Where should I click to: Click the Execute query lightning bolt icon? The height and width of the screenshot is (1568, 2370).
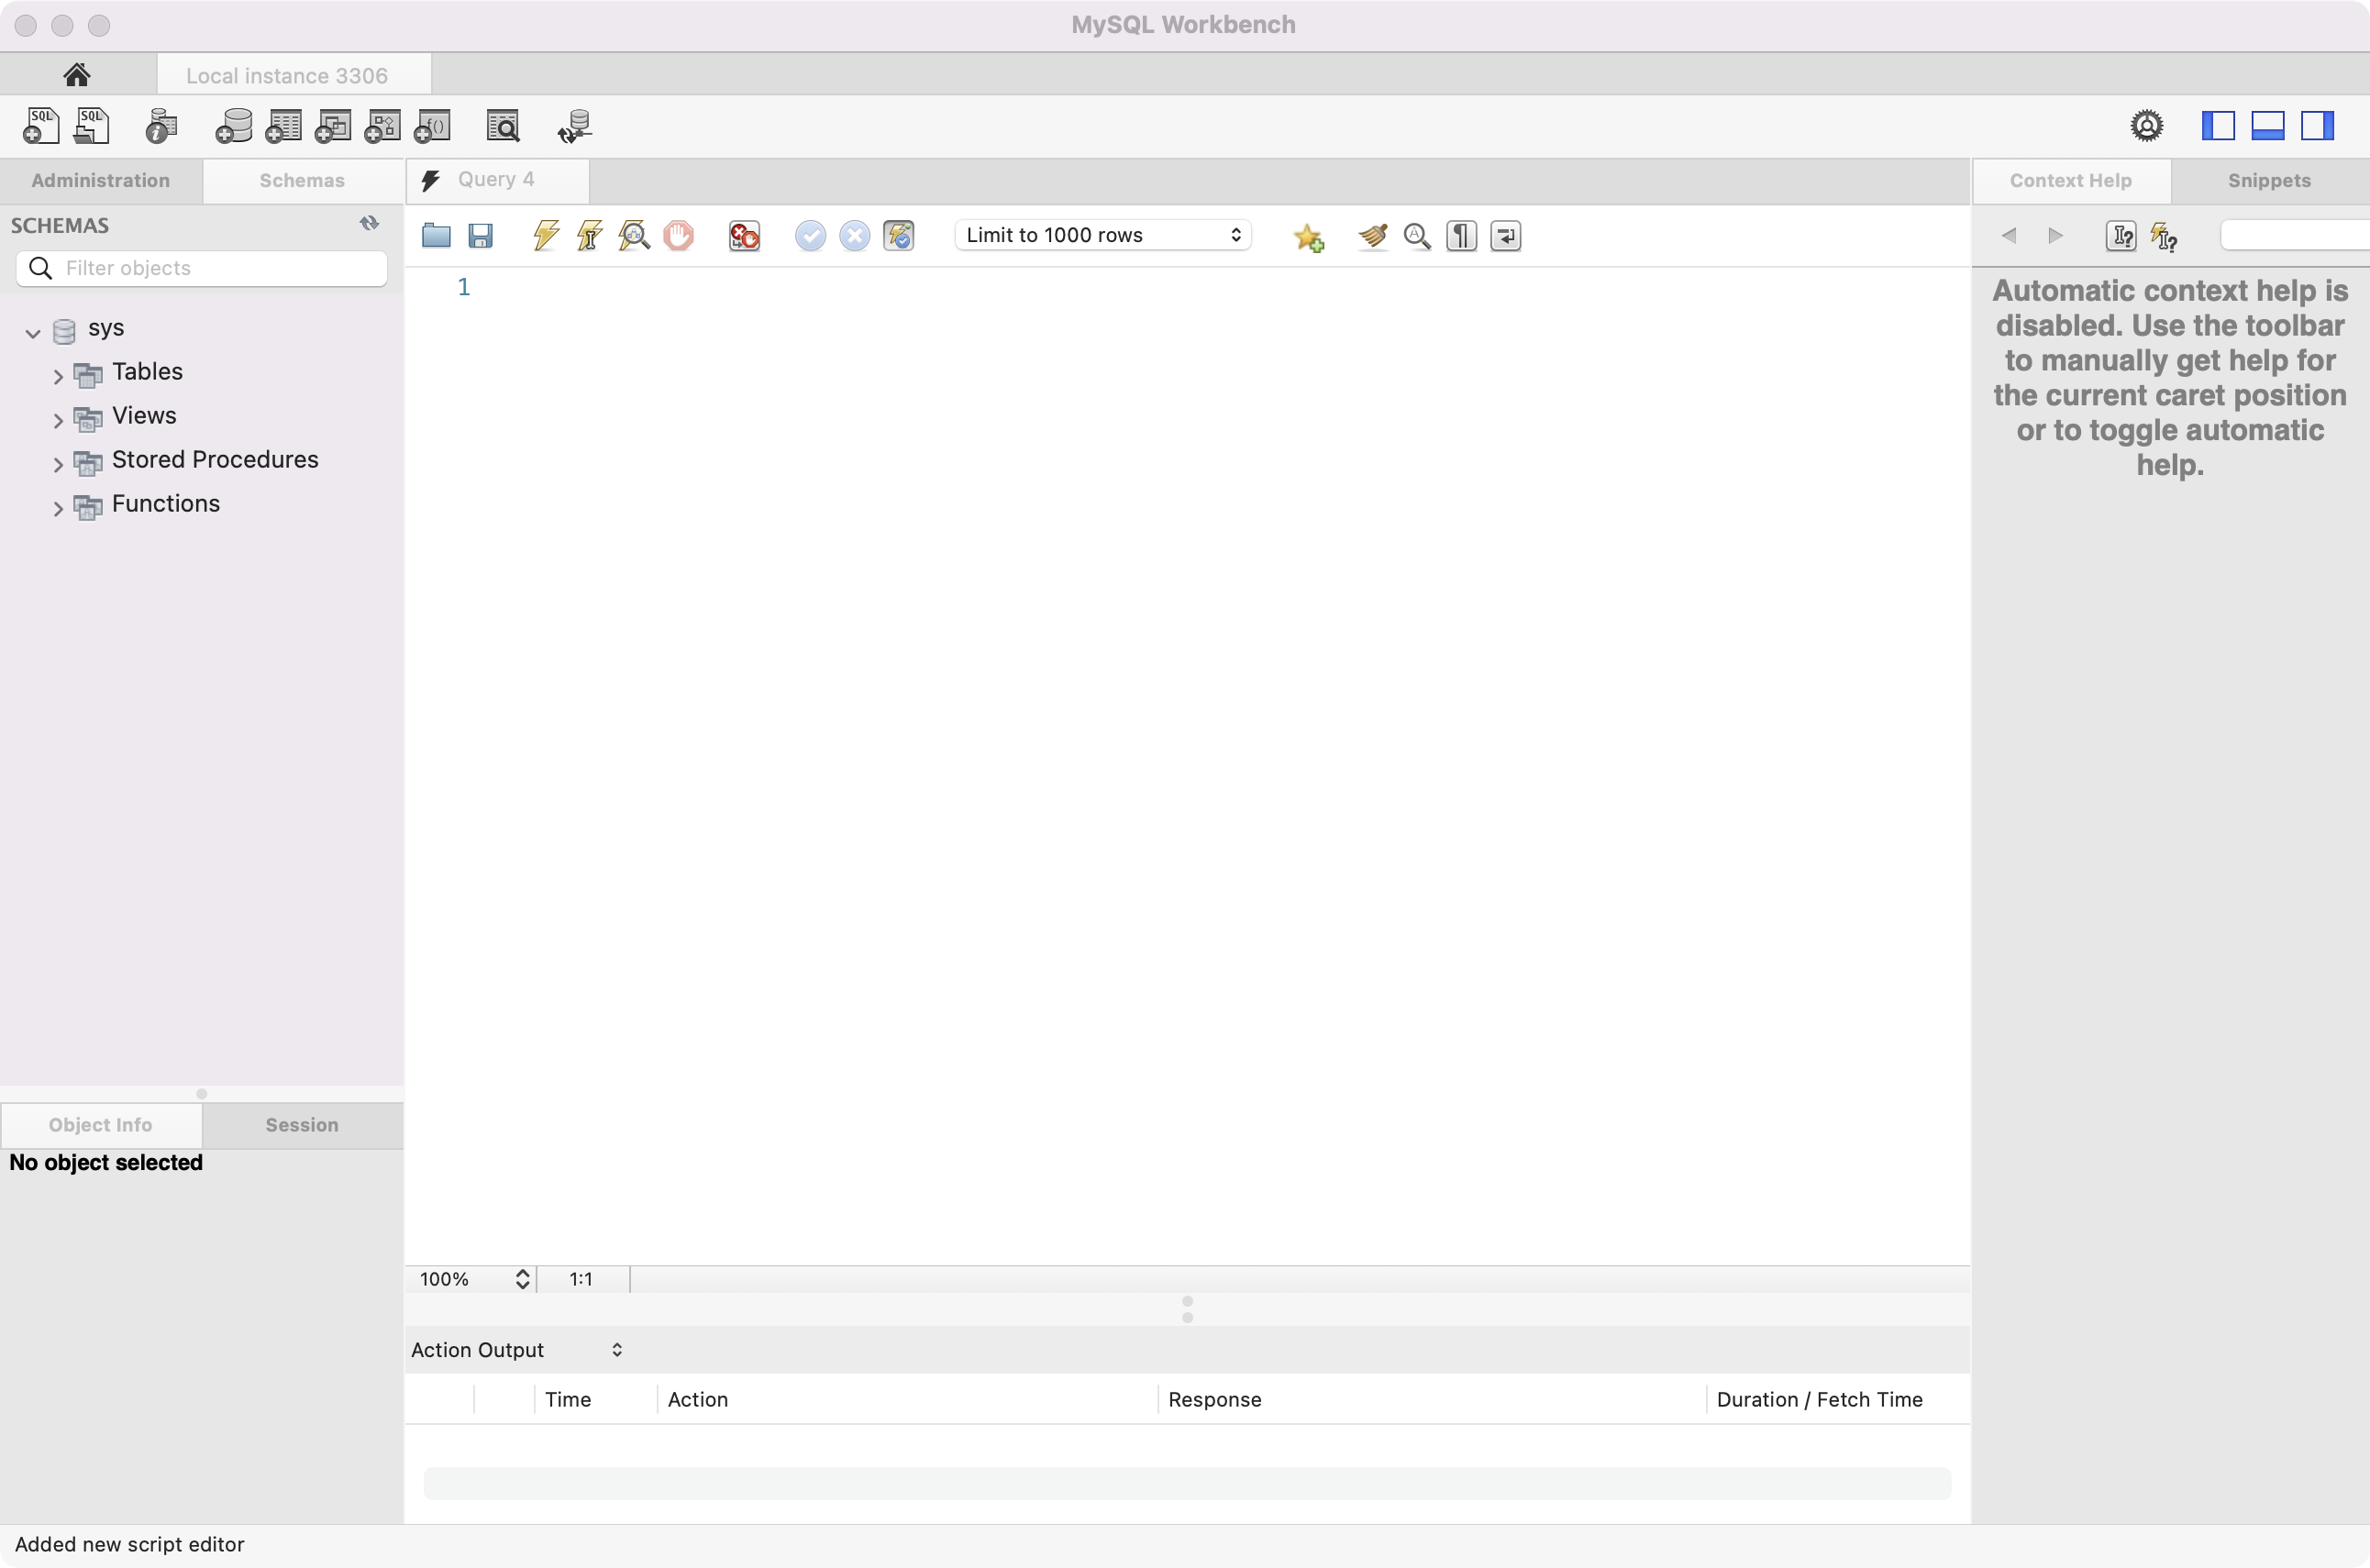(x=546, y=236)
